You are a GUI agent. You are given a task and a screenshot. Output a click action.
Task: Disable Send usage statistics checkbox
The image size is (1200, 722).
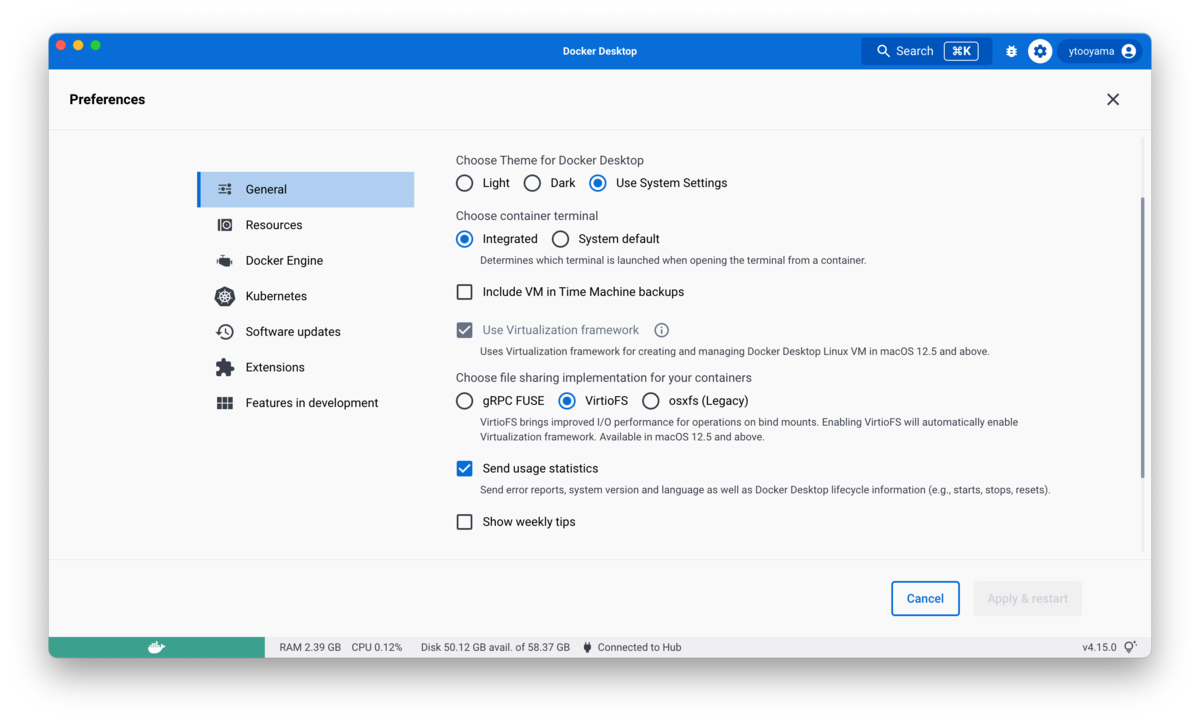(465, 468)
